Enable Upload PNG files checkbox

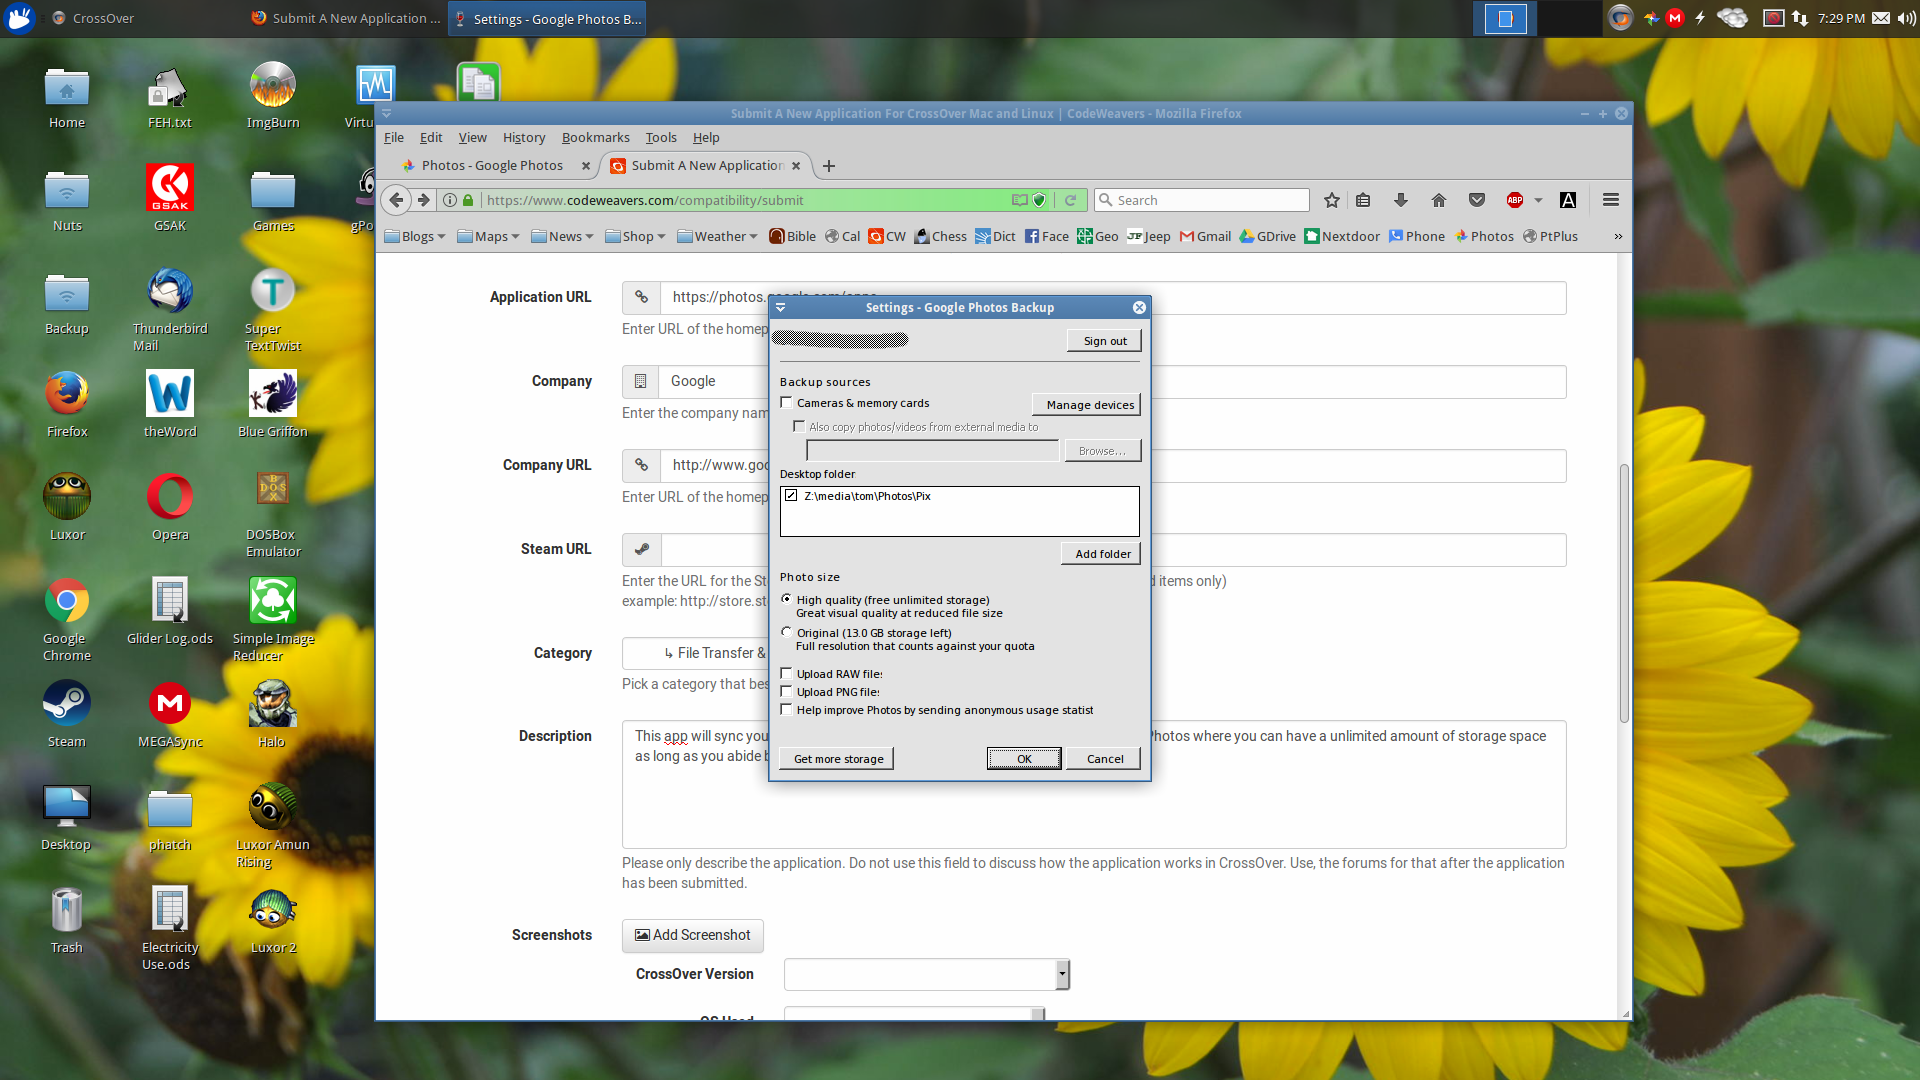tap(787, 692)
